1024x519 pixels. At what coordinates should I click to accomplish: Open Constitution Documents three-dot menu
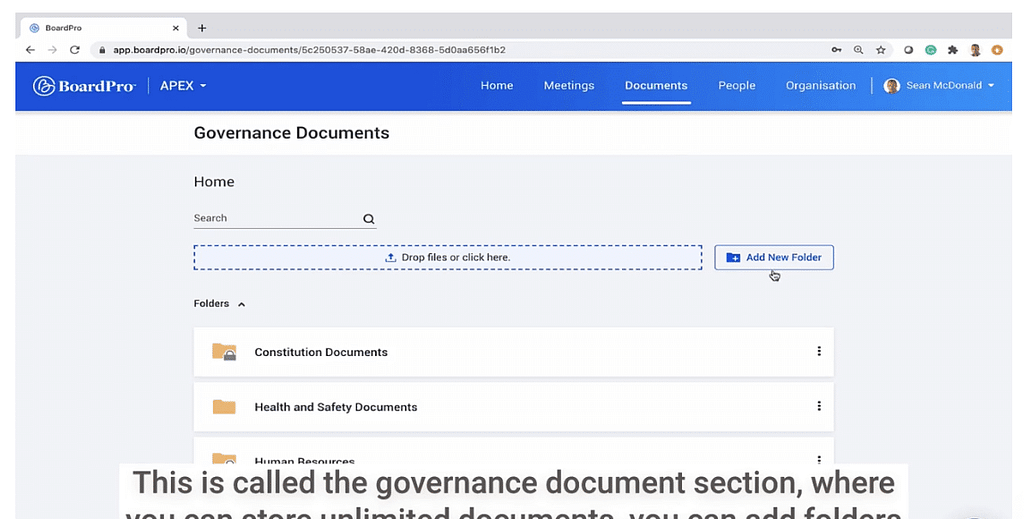819,352
